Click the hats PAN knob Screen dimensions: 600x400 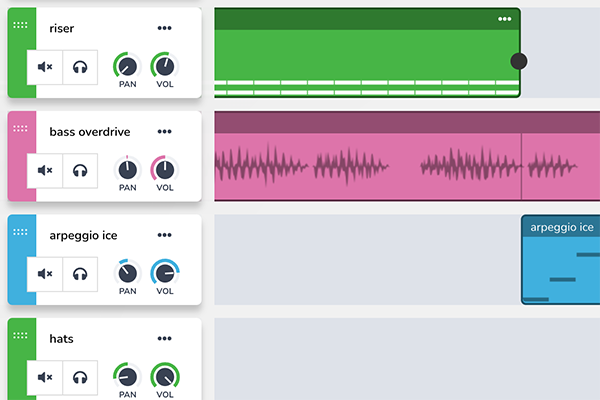tap(127, 377)
